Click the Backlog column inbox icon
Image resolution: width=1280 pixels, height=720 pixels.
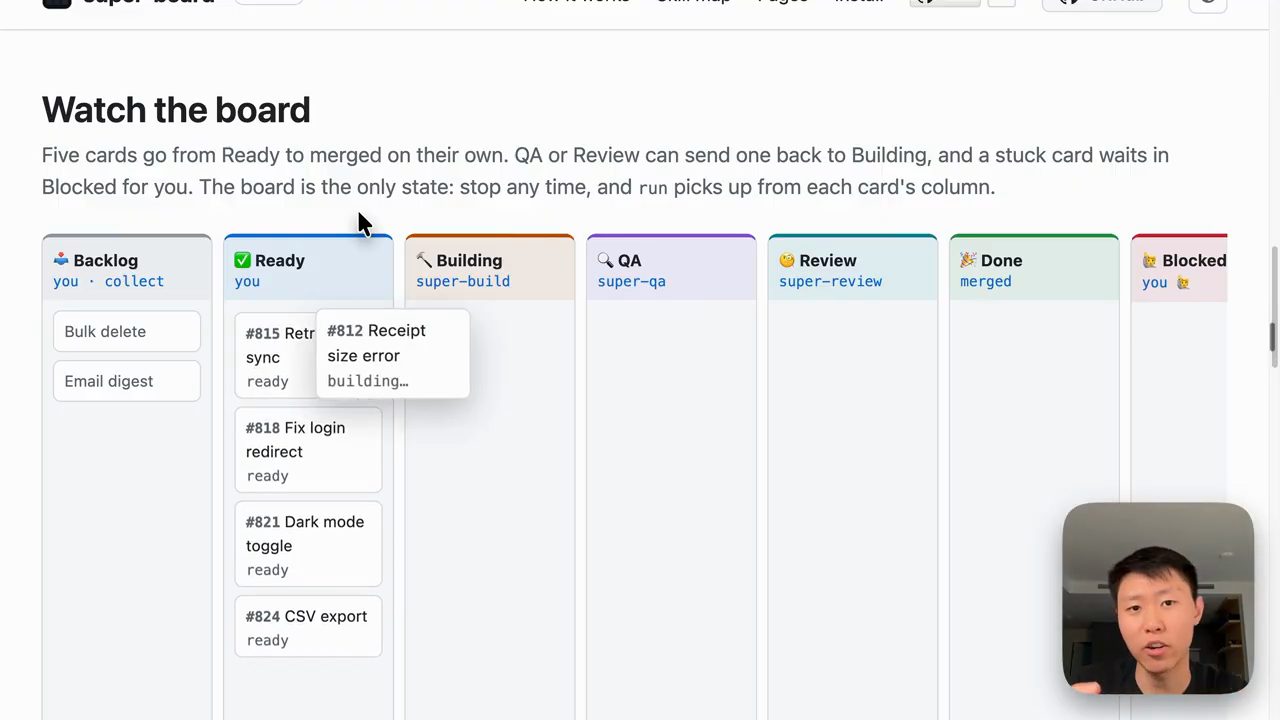pos(61,260)
